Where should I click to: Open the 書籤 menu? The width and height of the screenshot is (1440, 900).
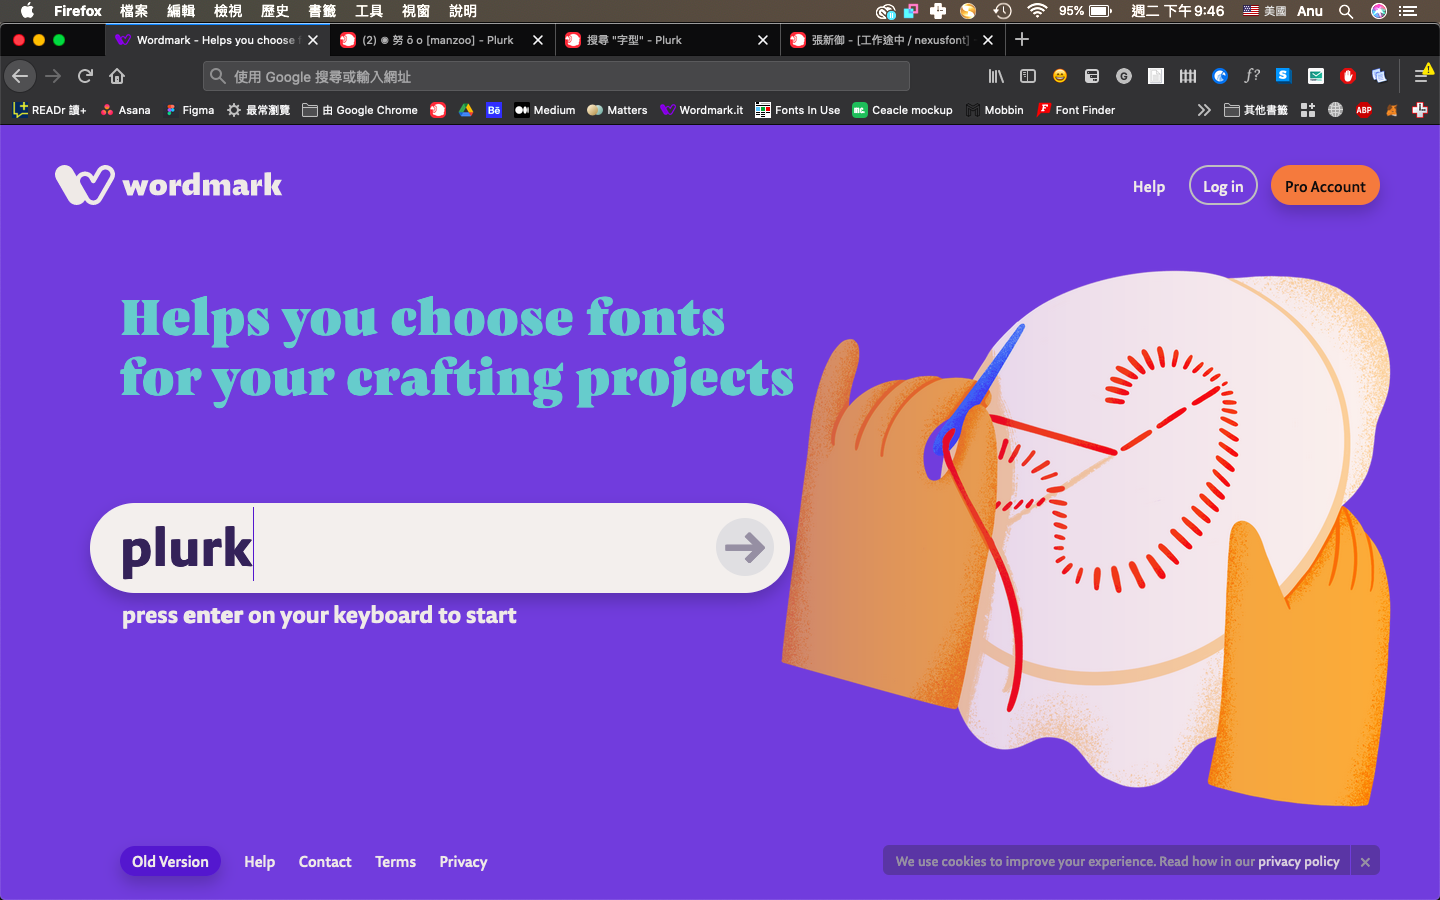coord(322,11)
